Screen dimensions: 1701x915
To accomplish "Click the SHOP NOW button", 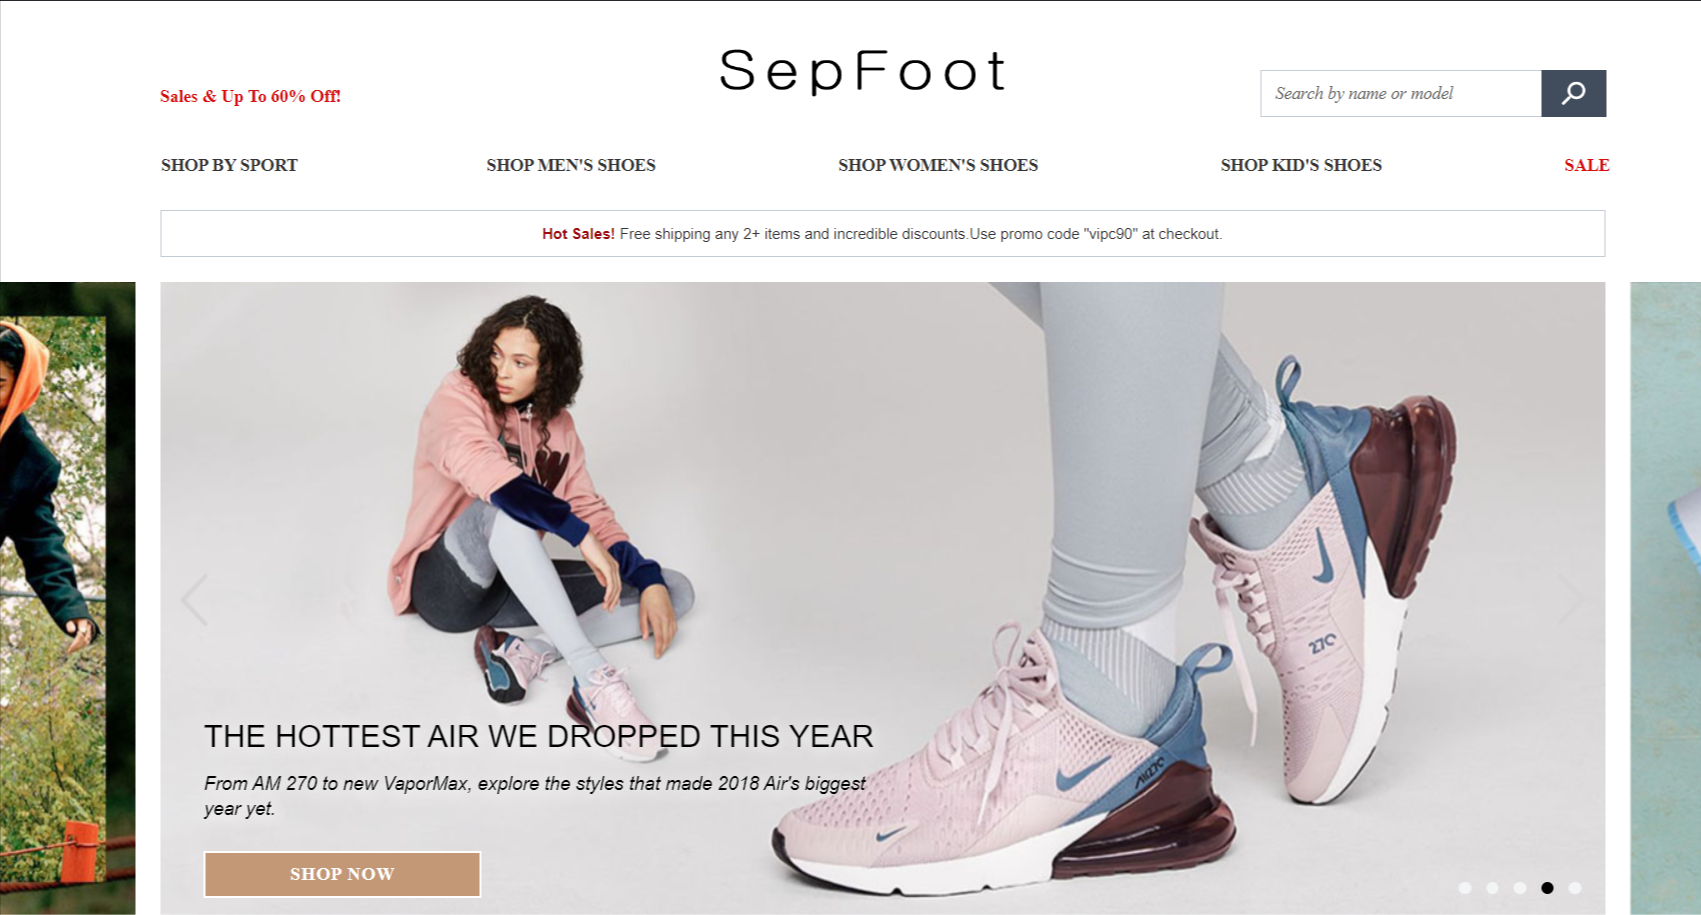I will [342, 874].
